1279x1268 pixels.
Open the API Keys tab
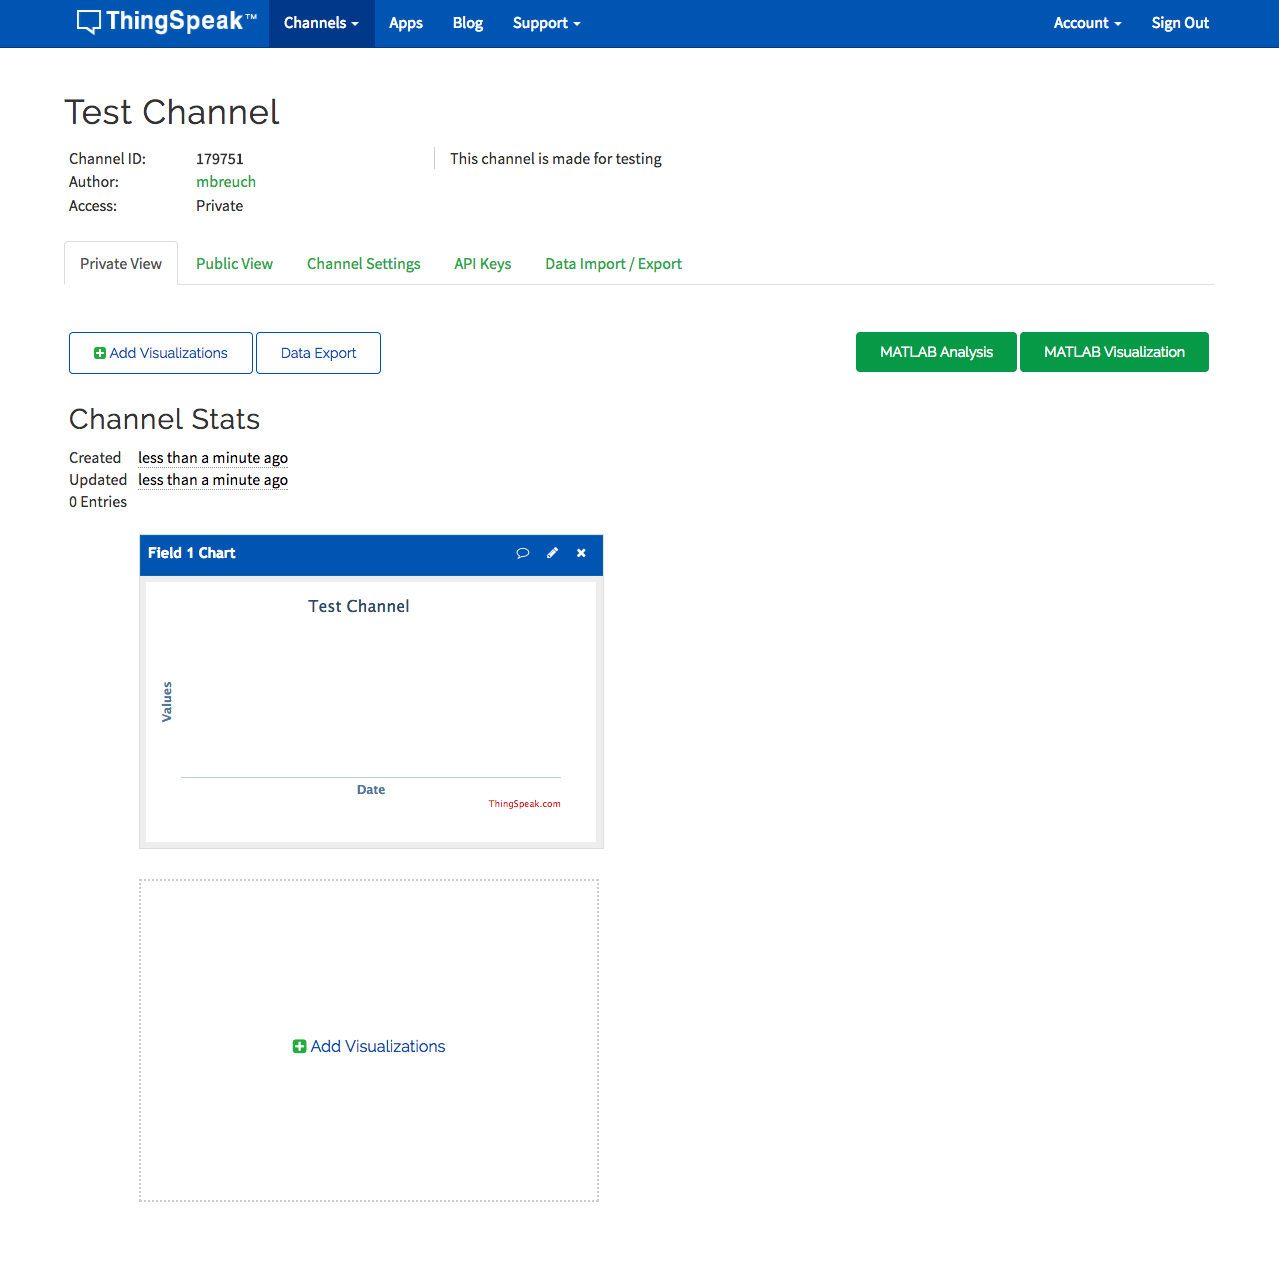click(x=483, y=264)
